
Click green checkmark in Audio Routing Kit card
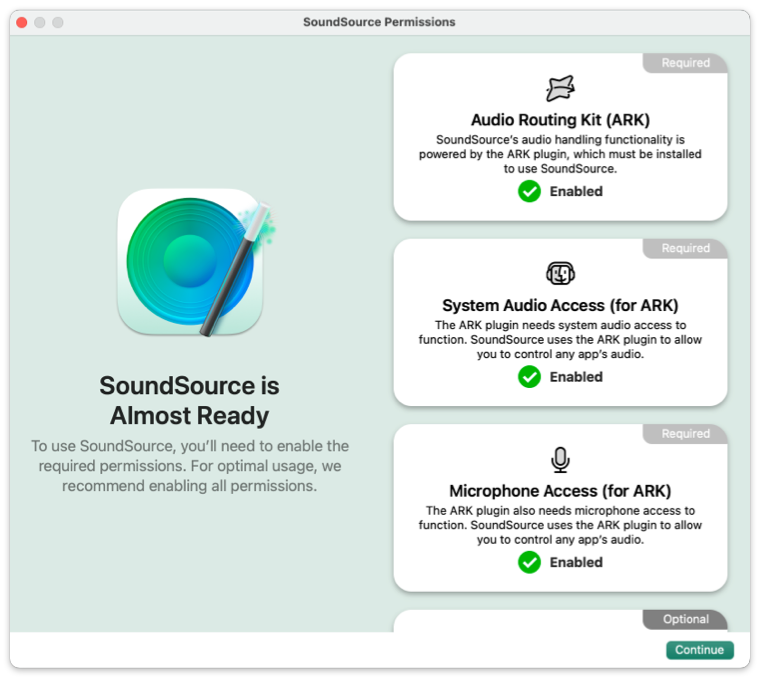529,191
